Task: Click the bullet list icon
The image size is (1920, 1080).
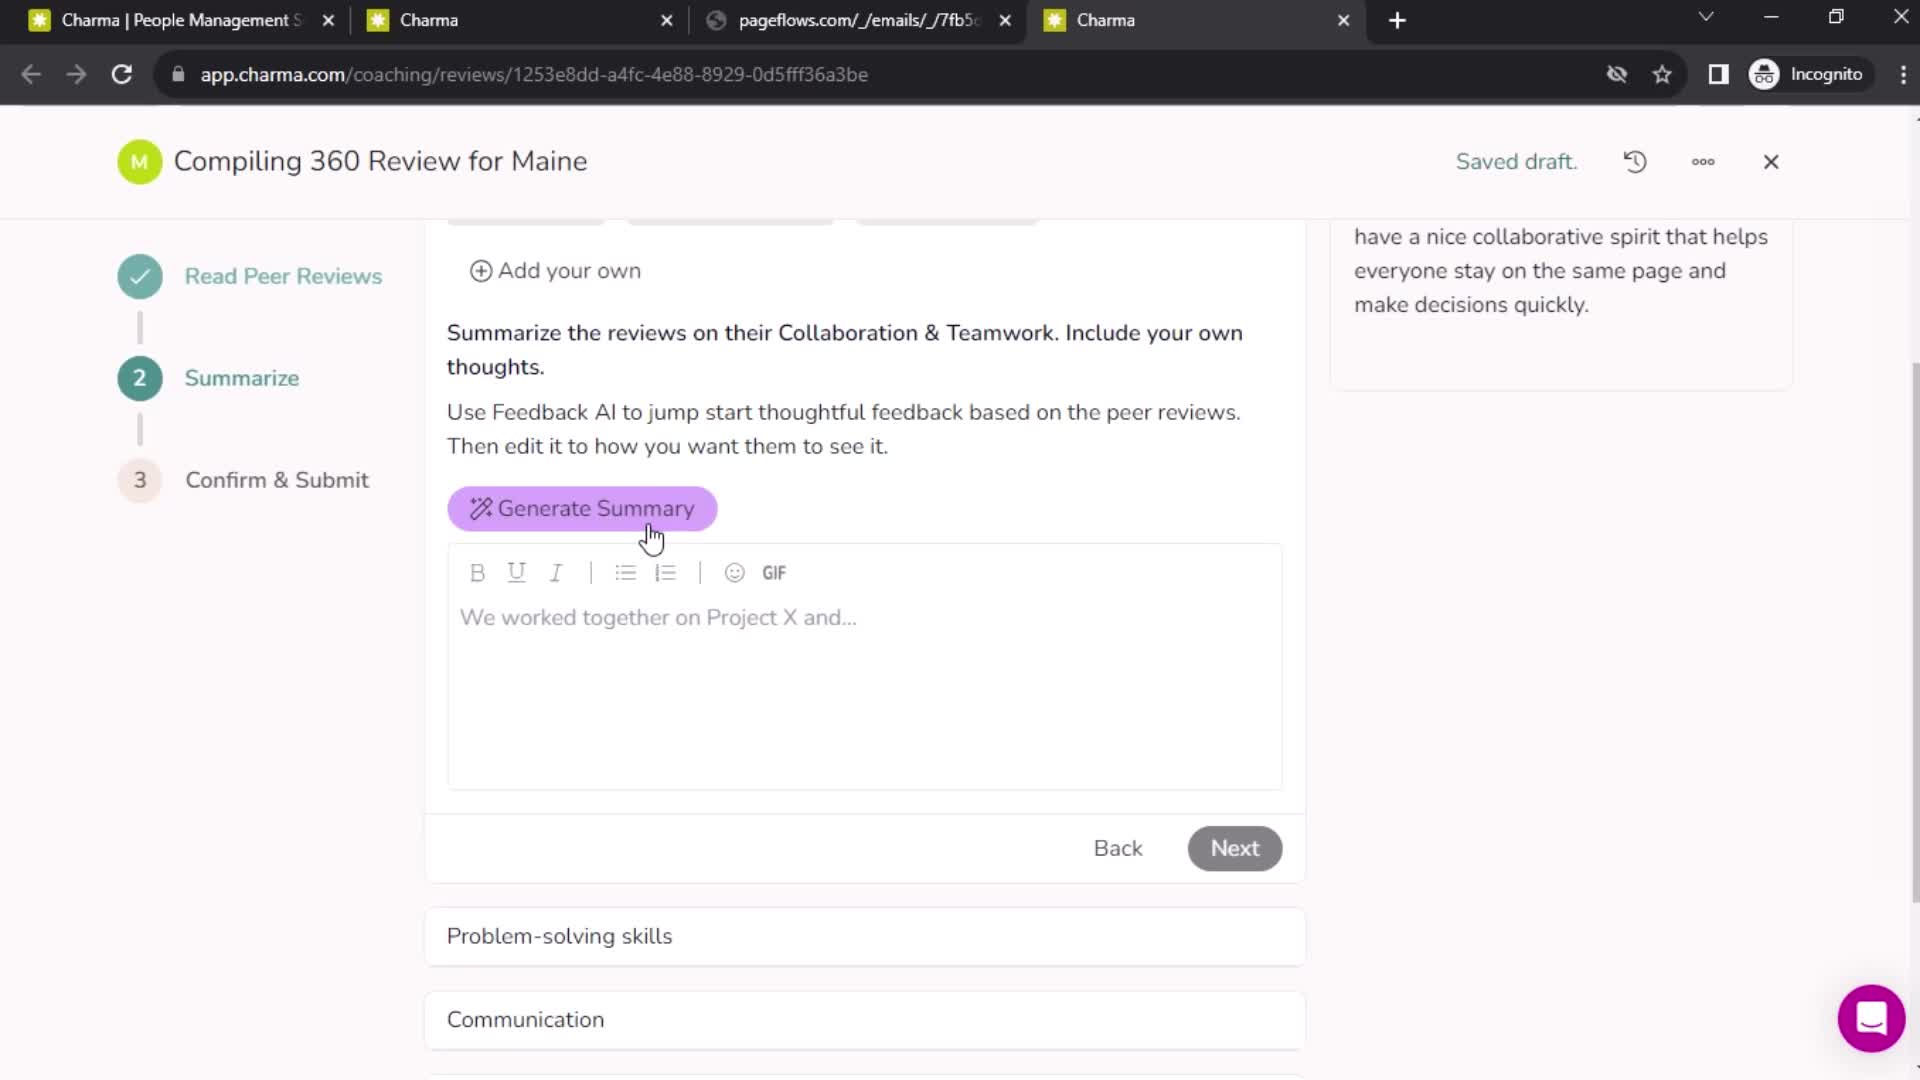Action: [625, 572]
